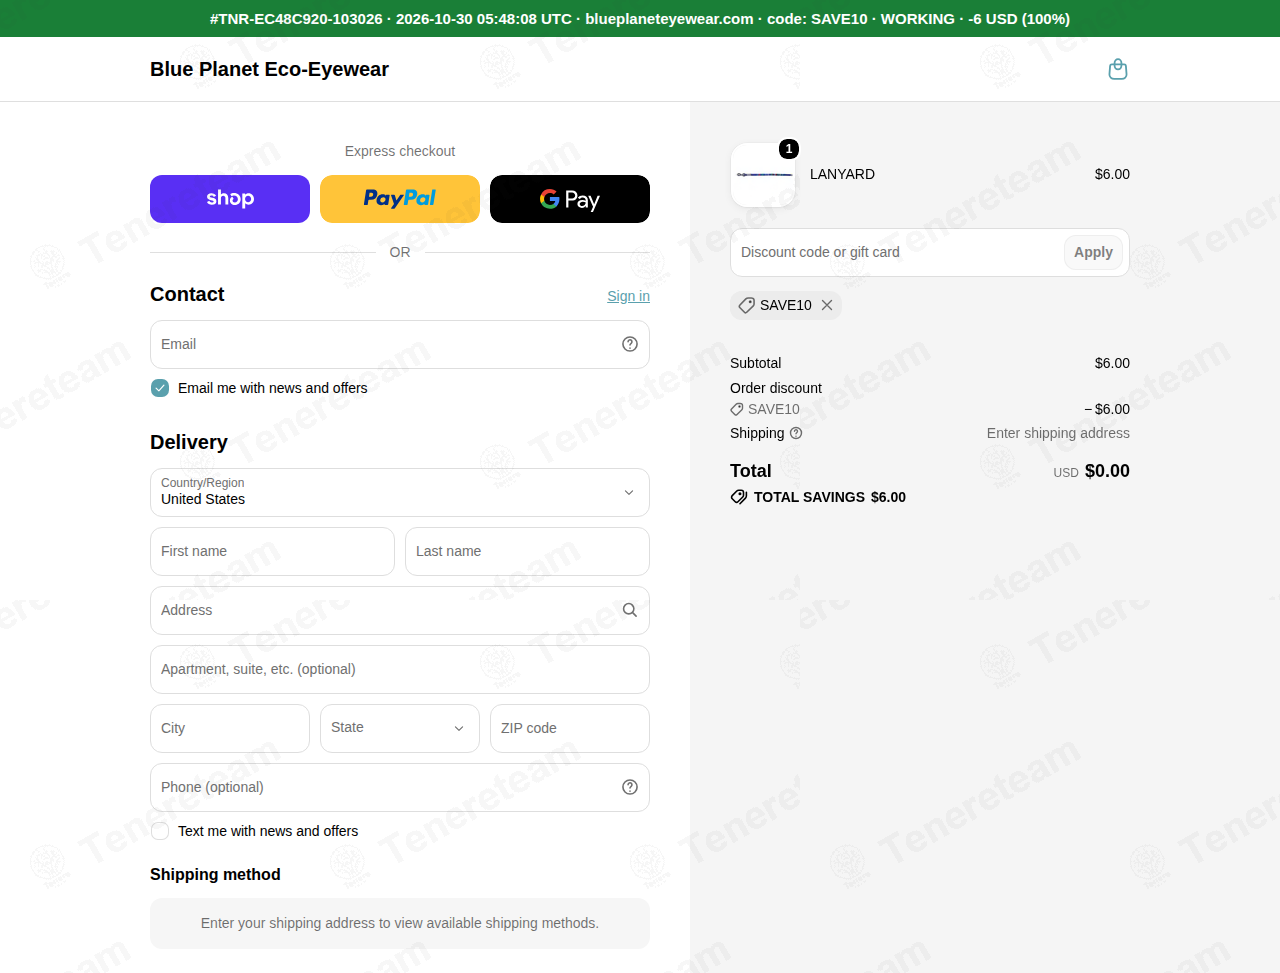
Task: Focus the Phone (optional) field
Action: pos(400,787)
